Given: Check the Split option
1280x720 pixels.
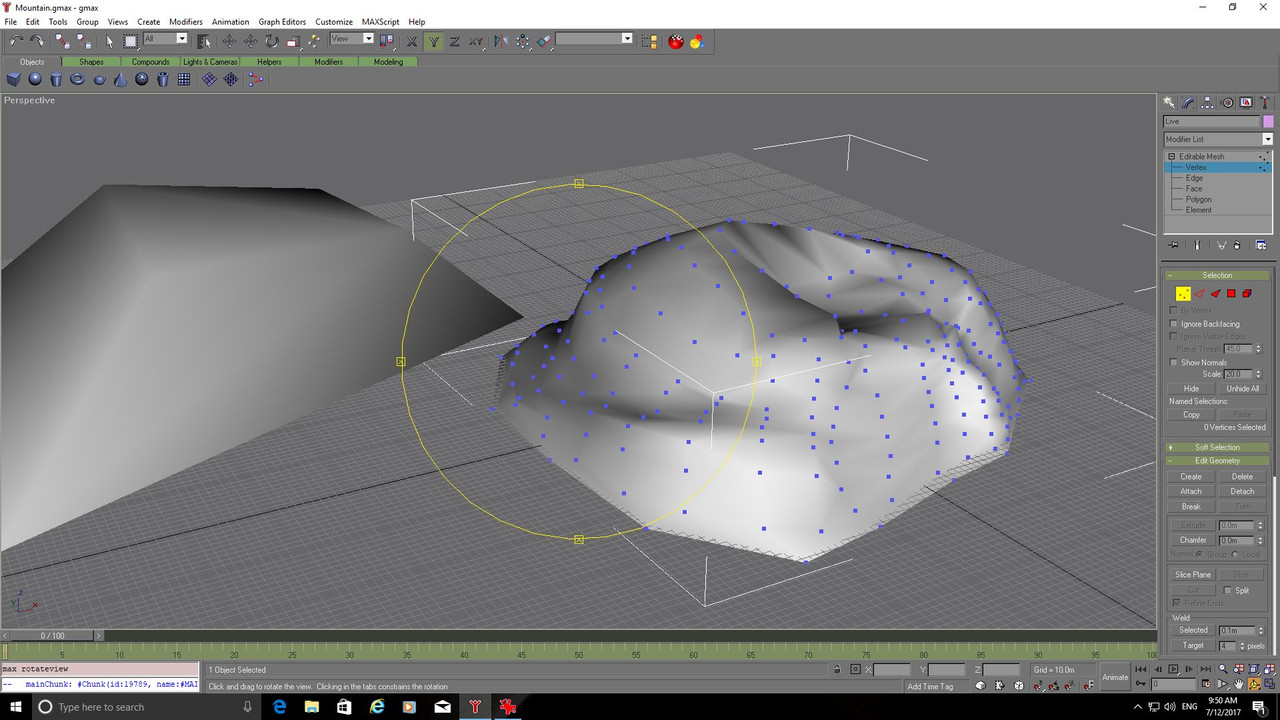Looking at the screenshot, I should point(1228,590).
